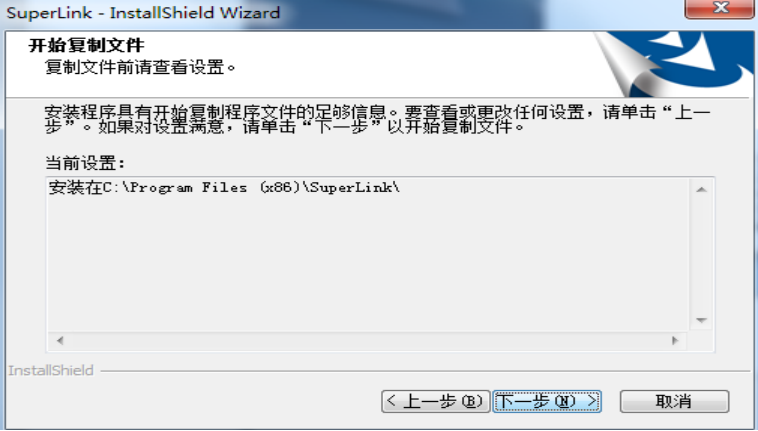Click the 开始复制文件 heading
The height and width of the screenshot is (431, 758).
click(87, 45)
